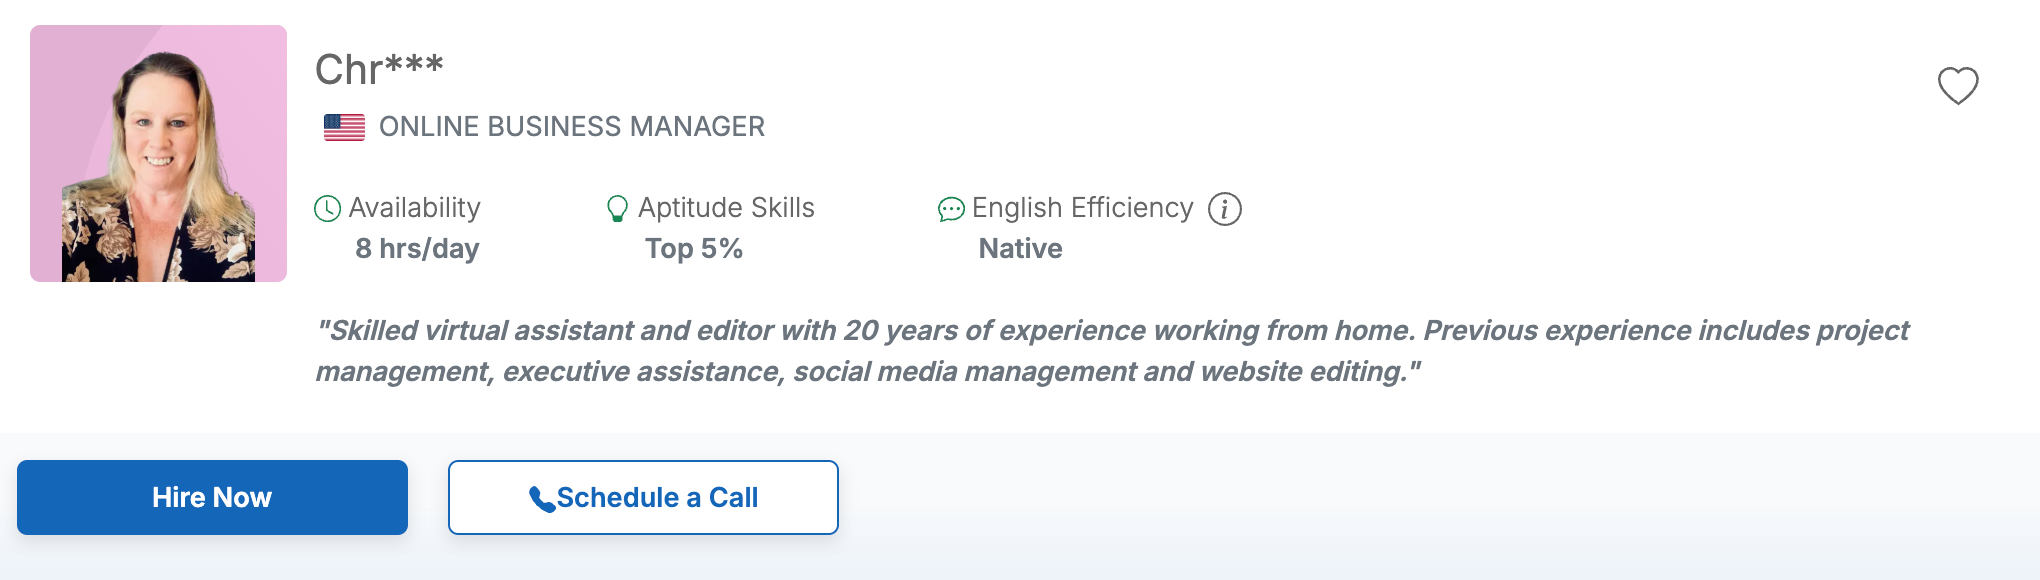Image resolution: width=2040 pixels, height=580 pixels.
Task: Click the Native English proficiency value
Action: (x=1020, y=249)
